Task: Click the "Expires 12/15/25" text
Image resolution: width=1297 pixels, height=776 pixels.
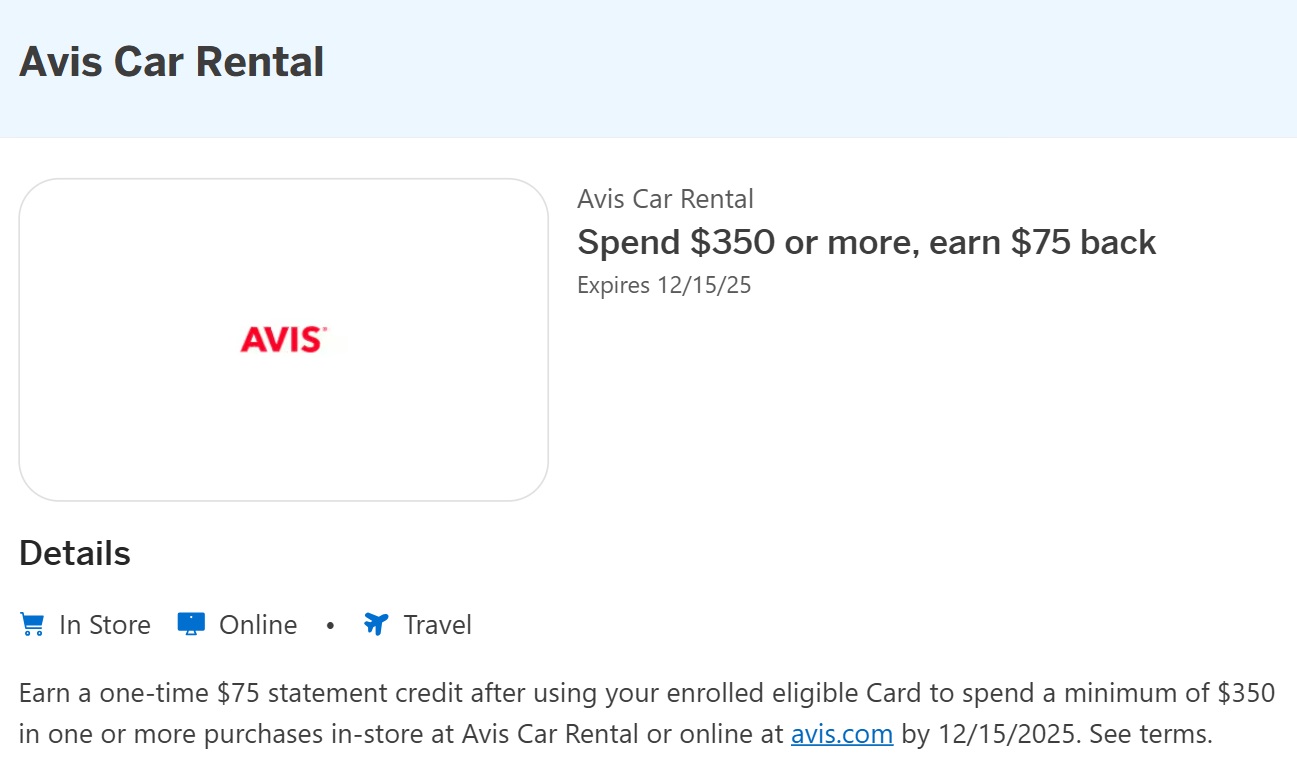Action: pyautogui.click(x=664, y=285)
